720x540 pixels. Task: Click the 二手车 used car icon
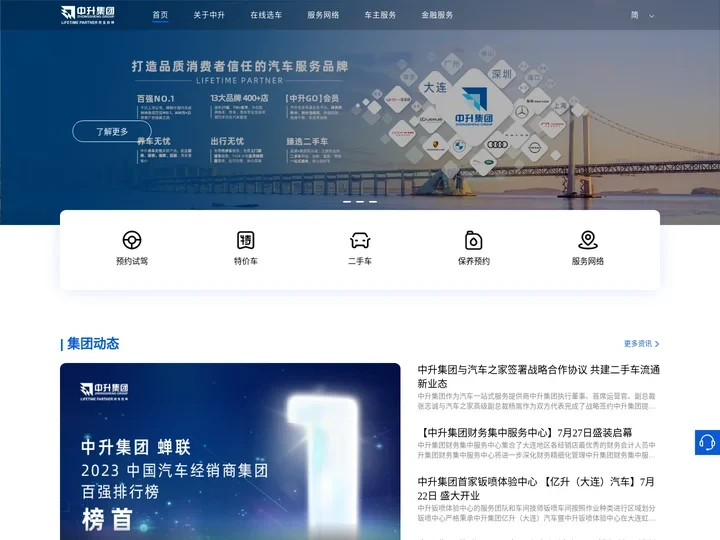(360, 240)
